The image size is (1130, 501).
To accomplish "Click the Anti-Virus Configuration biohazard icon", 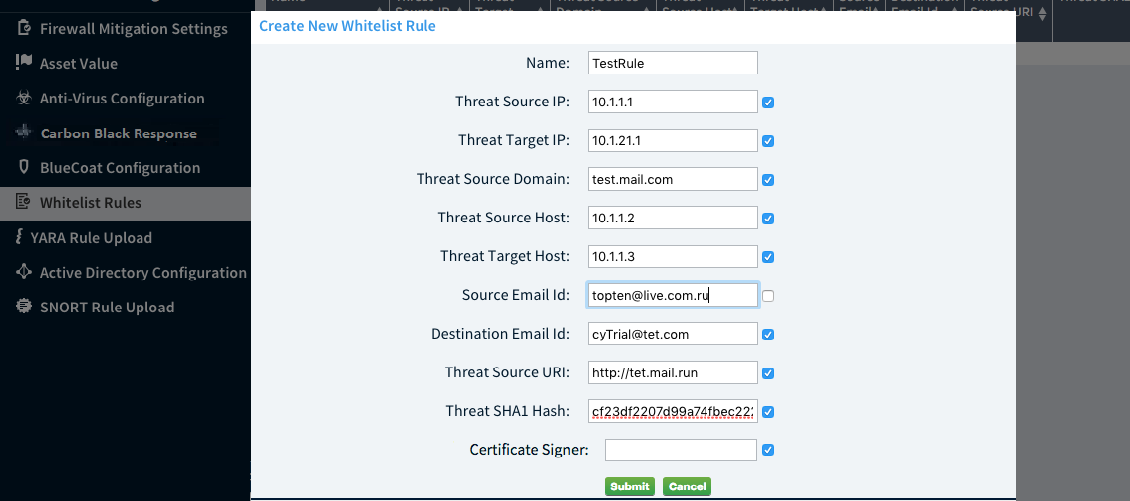I will click(x=24, y=98).
